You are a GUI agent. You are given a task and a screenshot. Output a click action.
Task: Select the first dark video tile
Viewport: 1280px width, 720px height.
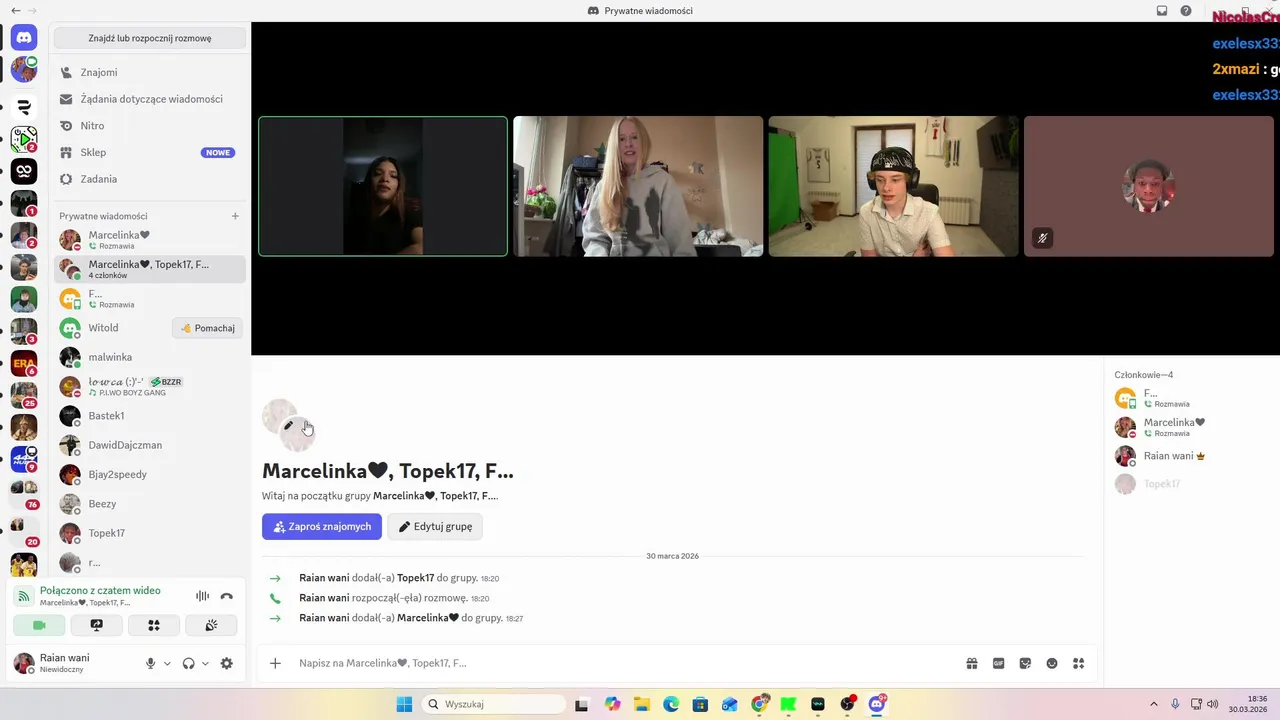[x=383, y=186]
